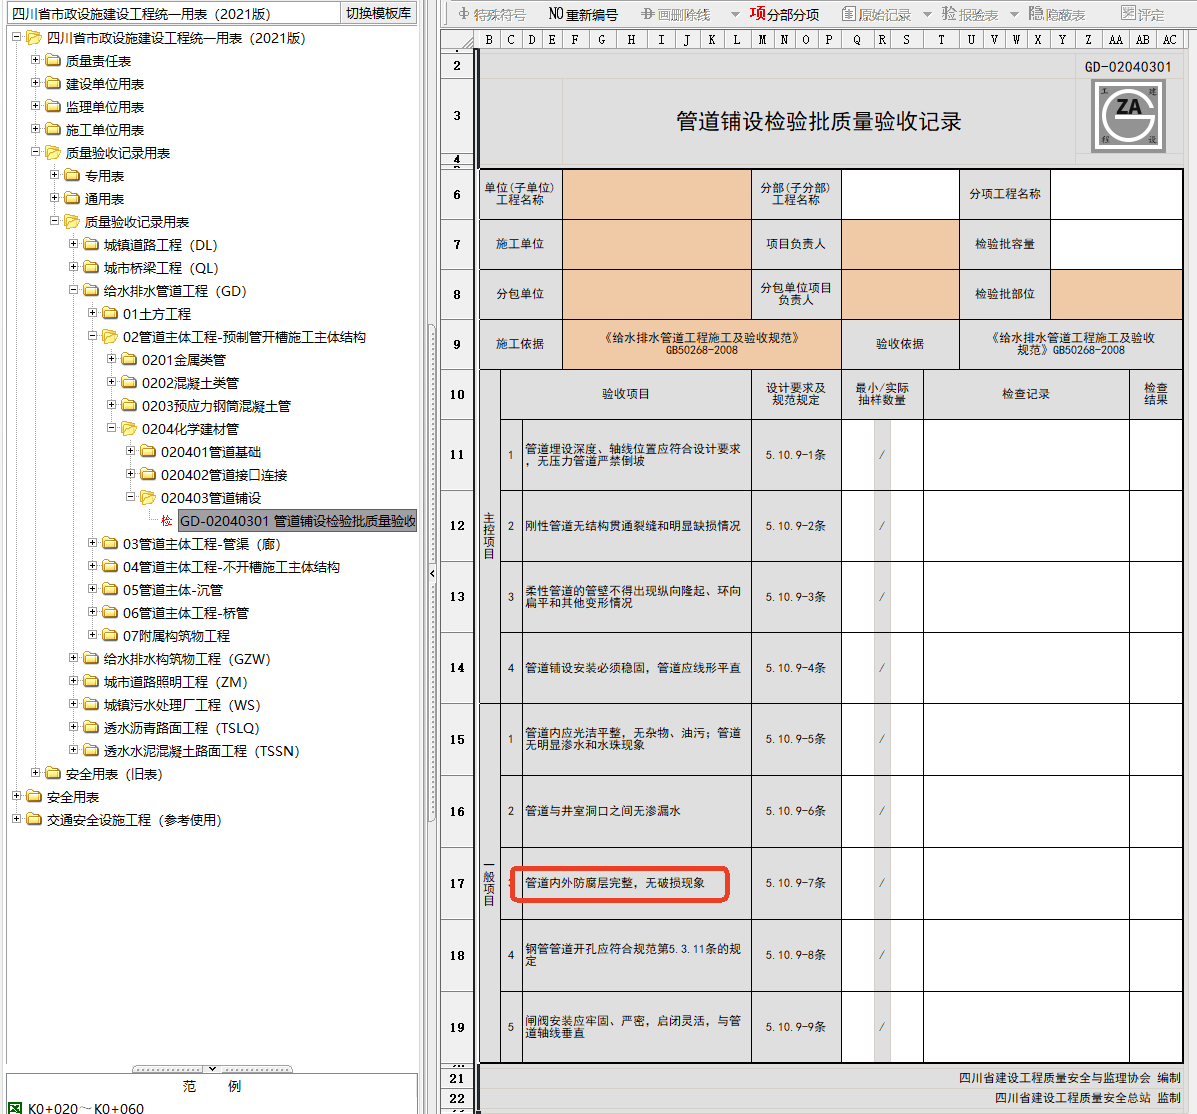Image resolution: width=1197 pixels, height=1114 pixels.
Task: Select the 安全用表 folder in tree
Action: tap(72, 797)
